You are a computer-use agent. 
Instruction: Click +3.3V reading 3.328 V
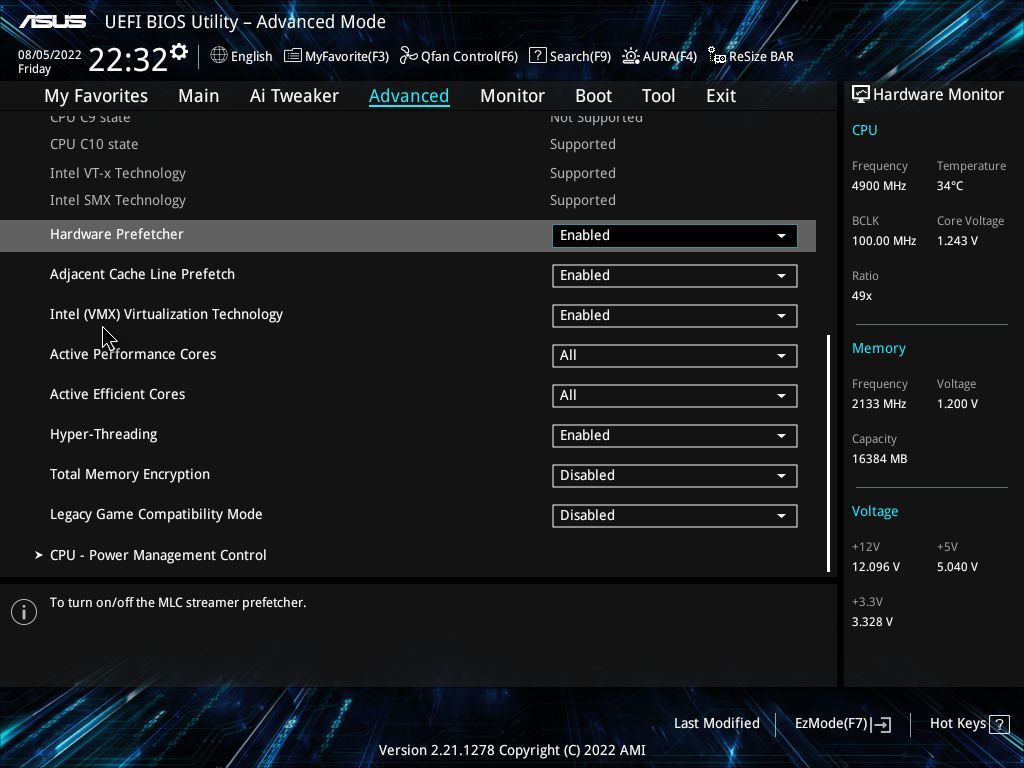pos(872,622)
